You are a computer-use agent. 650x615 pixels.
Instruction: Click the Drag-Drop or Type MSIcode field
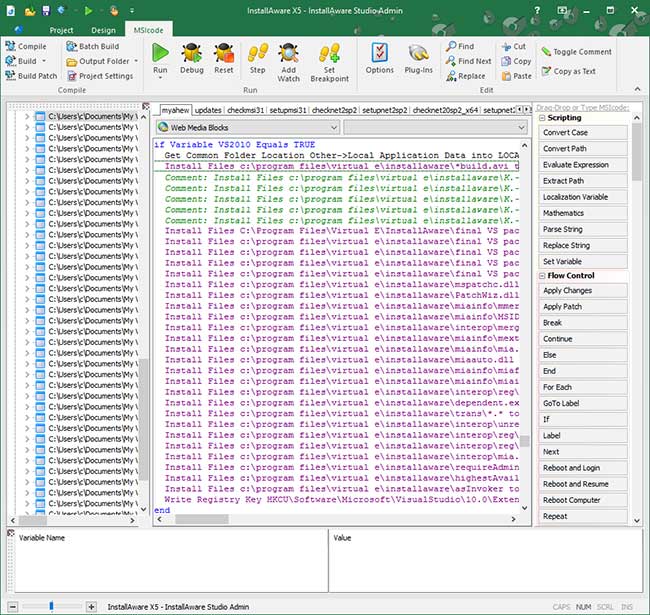tap(582, 107)
